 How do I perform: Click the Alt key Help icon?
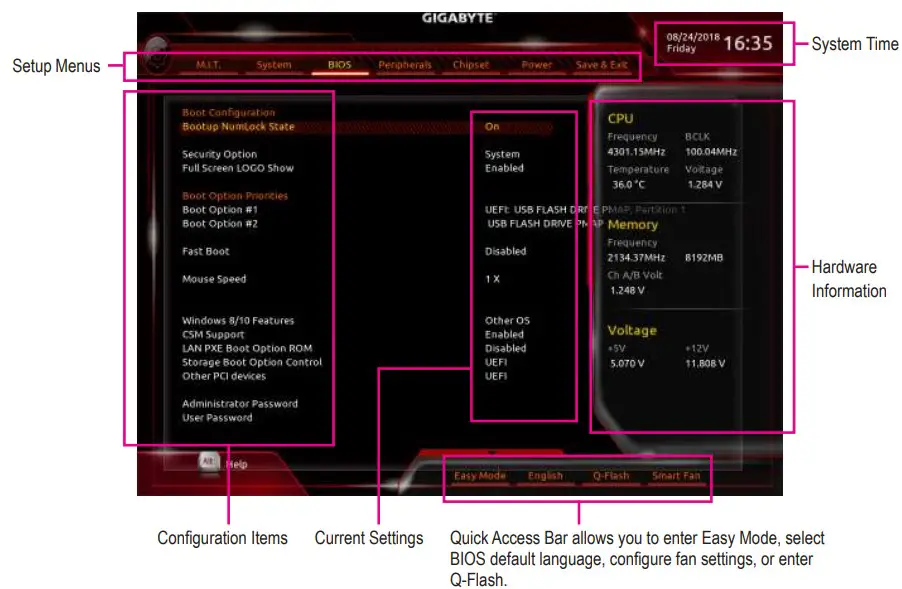209,461
